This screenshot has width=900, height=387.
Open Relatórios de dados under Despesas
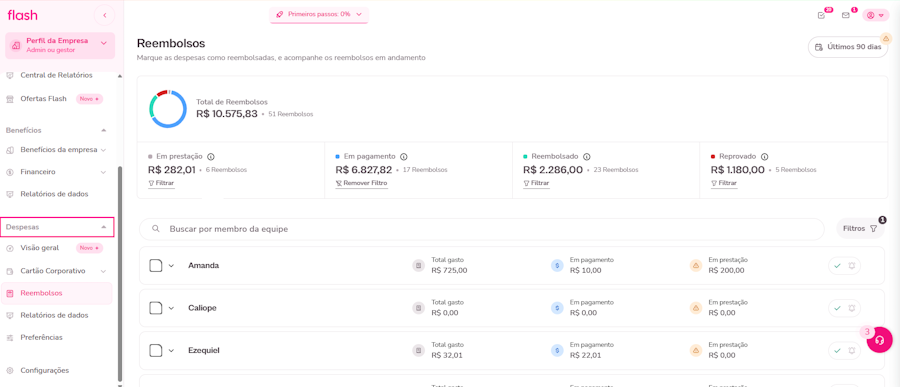(x=56, y=315)
